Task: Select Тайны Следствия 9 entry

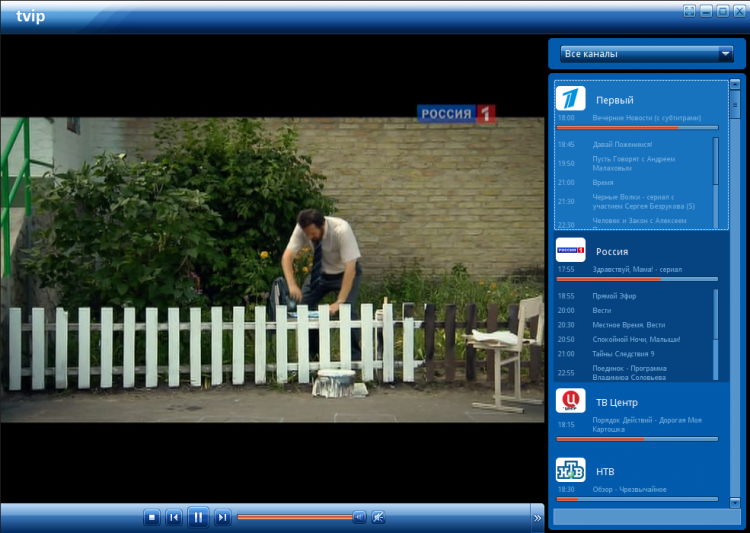Action: pos(623,354)
